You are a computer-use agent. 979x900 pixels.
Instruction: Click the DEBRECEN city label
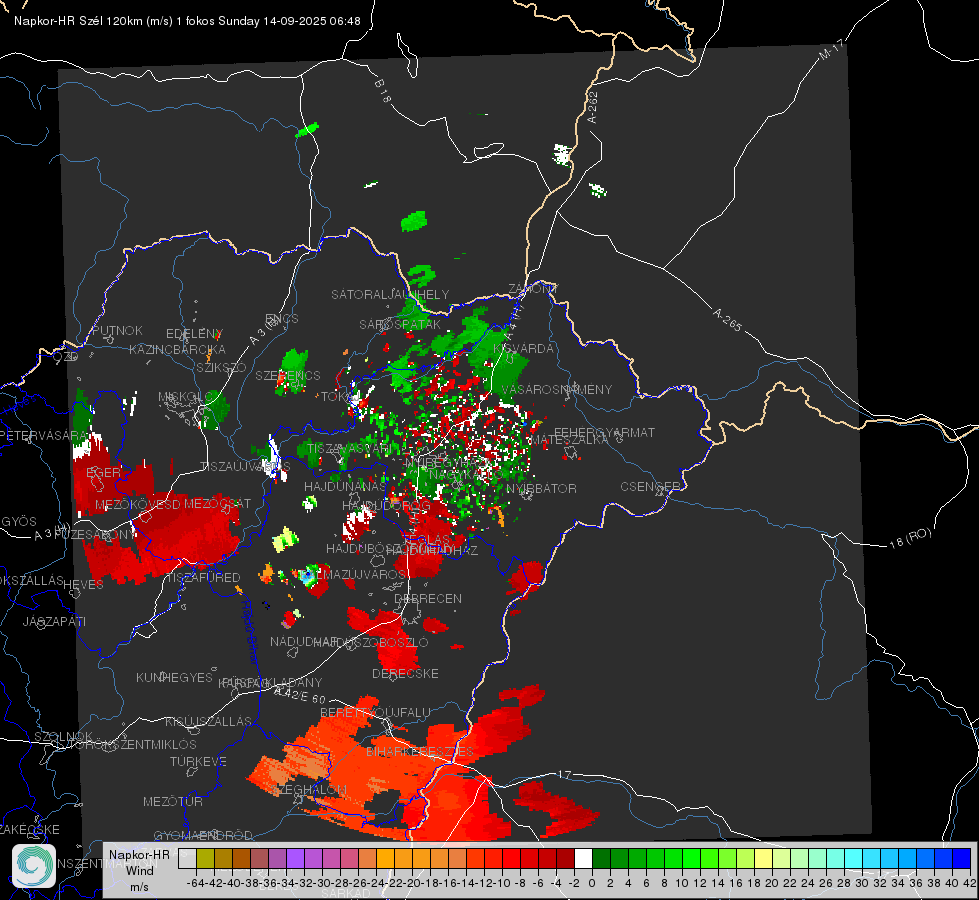click(428, 598)
